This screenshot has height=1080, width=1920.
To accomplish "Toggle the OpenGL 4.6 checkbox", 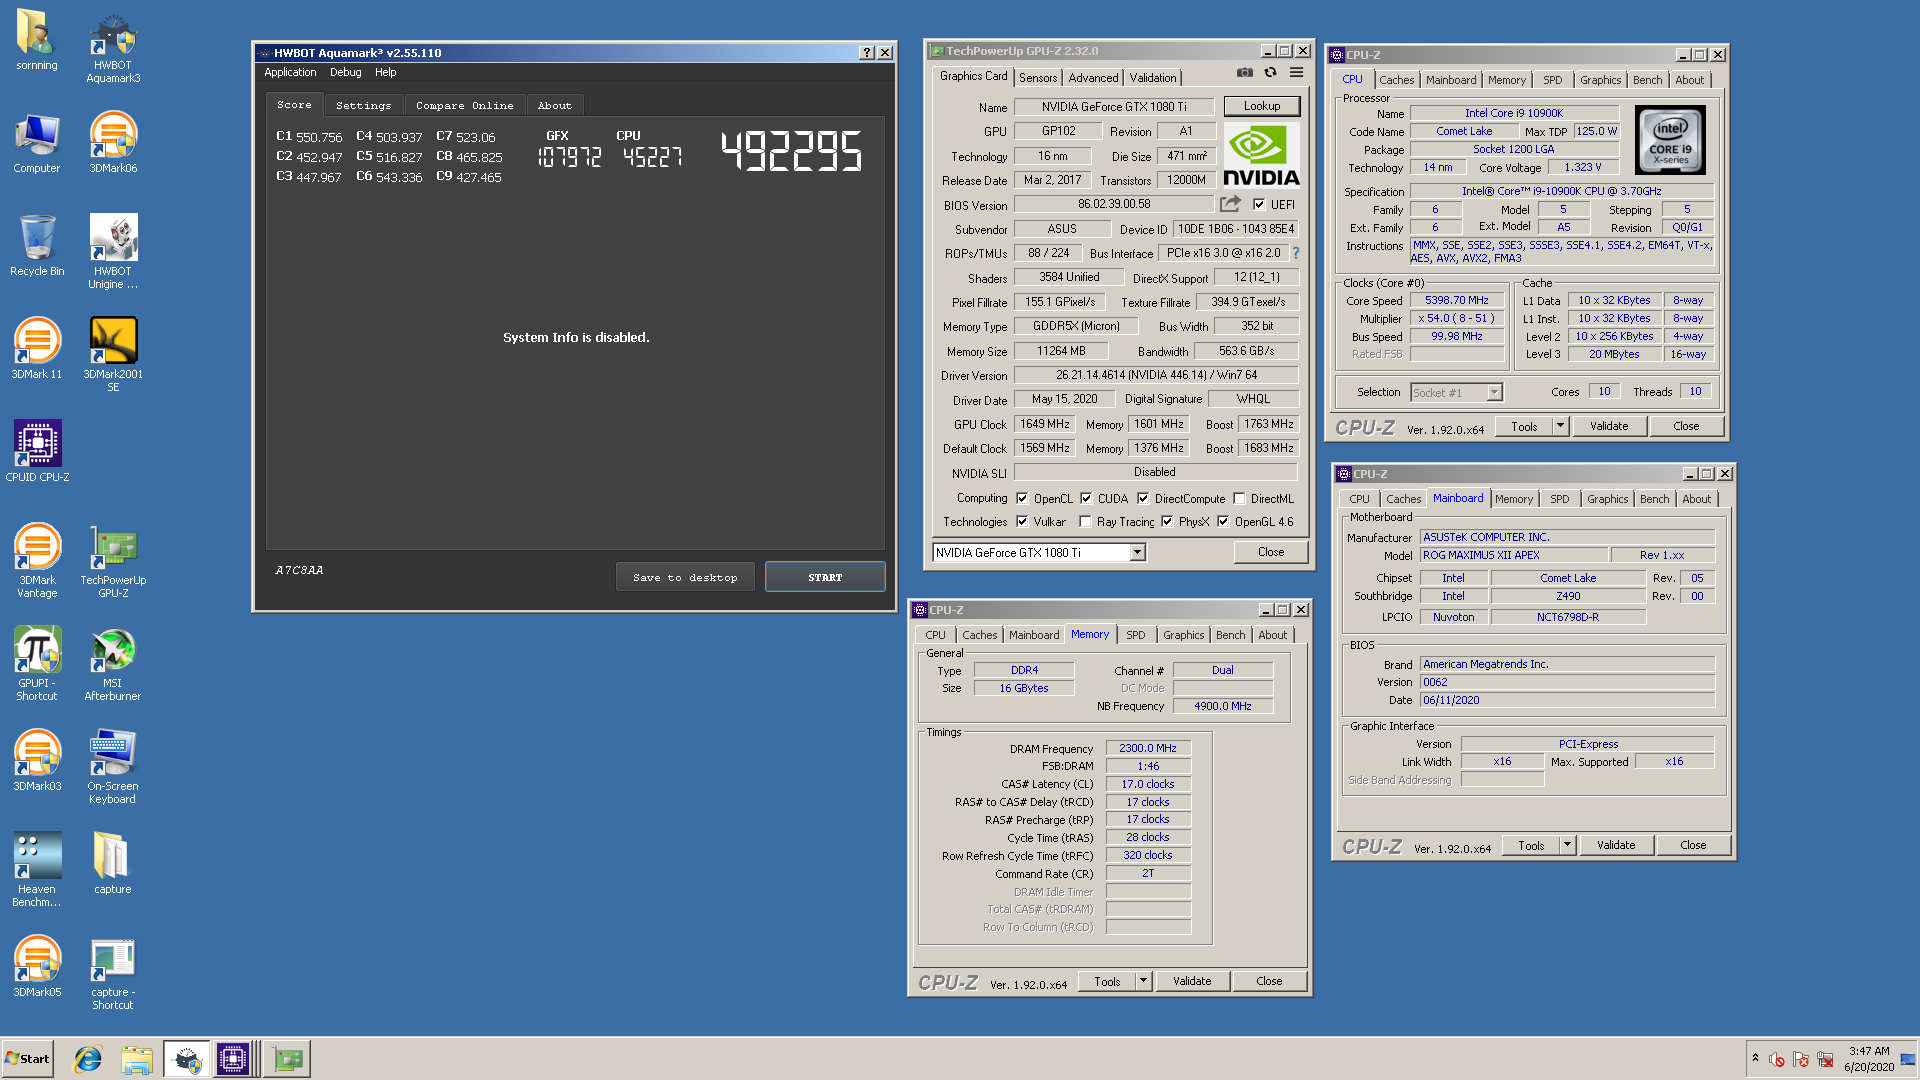I will click(1223, 521).
